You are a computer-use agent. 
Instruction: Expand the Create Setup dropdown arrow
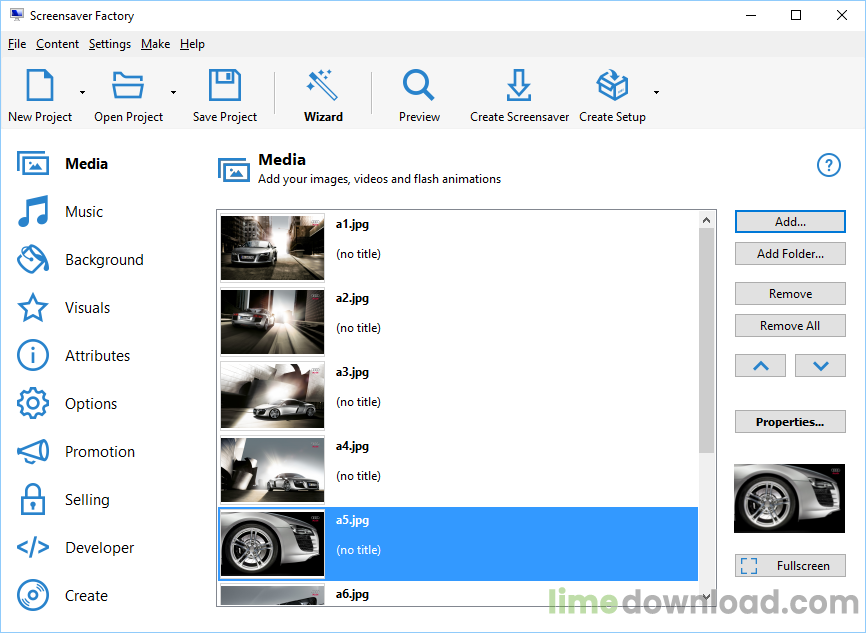coord(656,93)
